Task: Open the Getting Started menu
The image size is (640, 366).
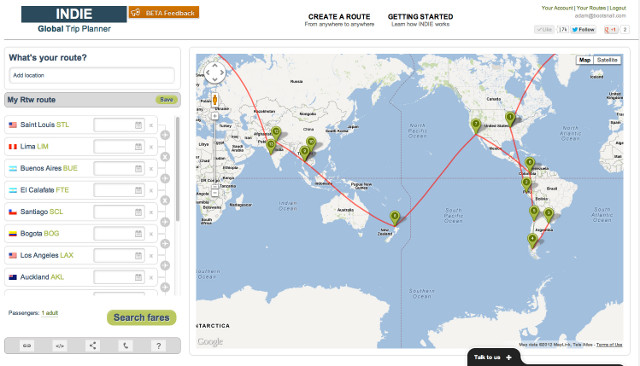Action: point(420,20)
